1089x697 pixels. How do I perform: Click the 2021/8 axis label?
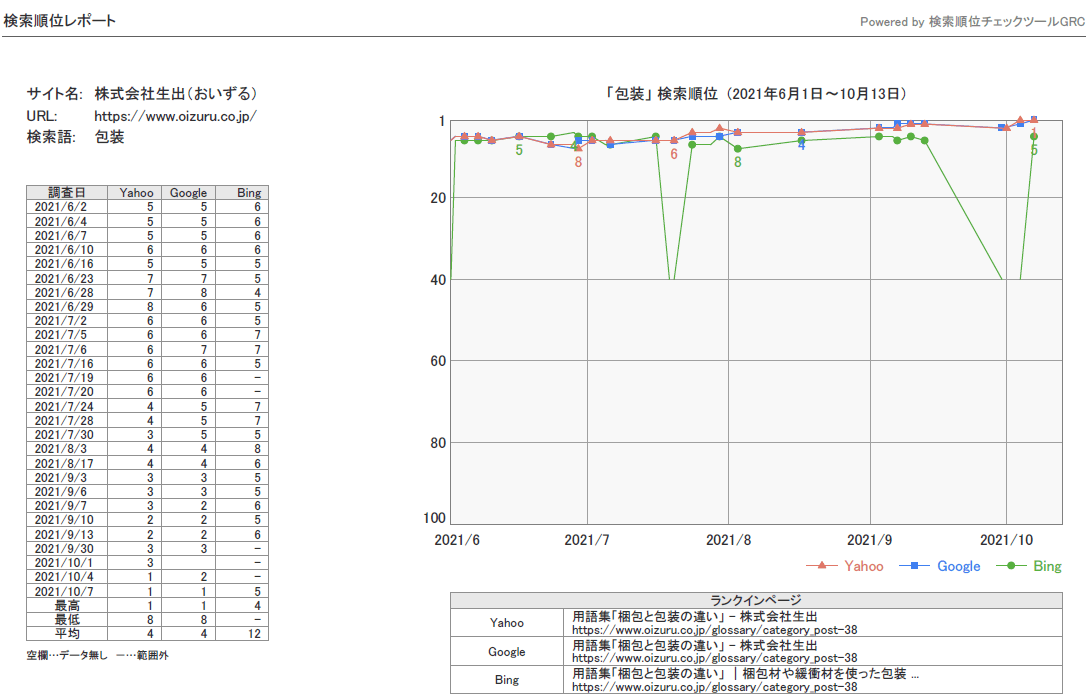tap(728, 539)
